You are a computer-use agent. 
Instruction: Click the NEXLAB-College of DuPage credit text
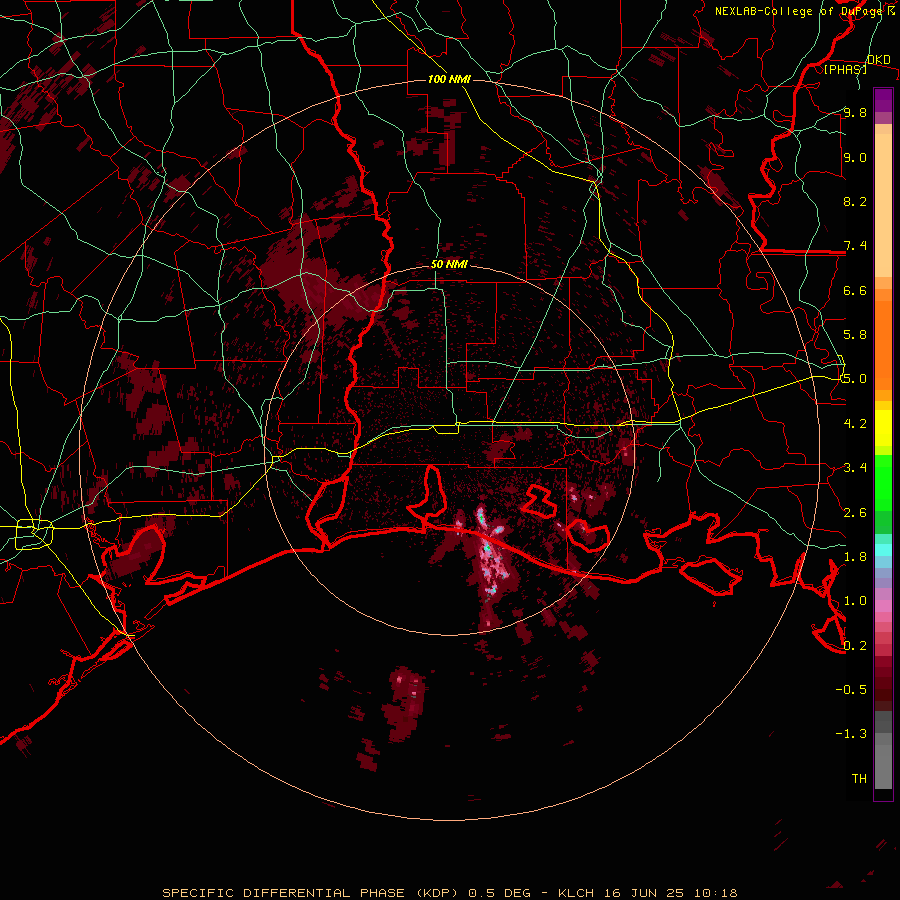[798, 11]
